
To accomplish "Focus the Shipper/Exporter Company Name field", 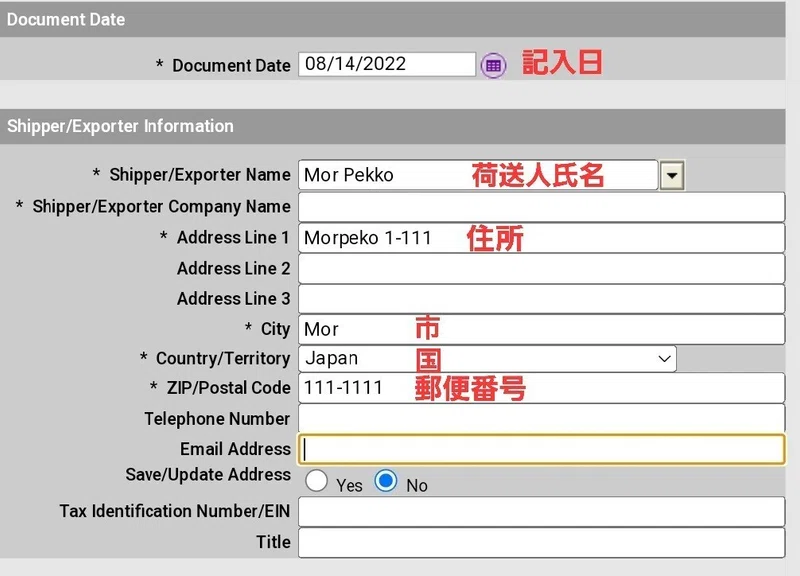I will [541, 207].
